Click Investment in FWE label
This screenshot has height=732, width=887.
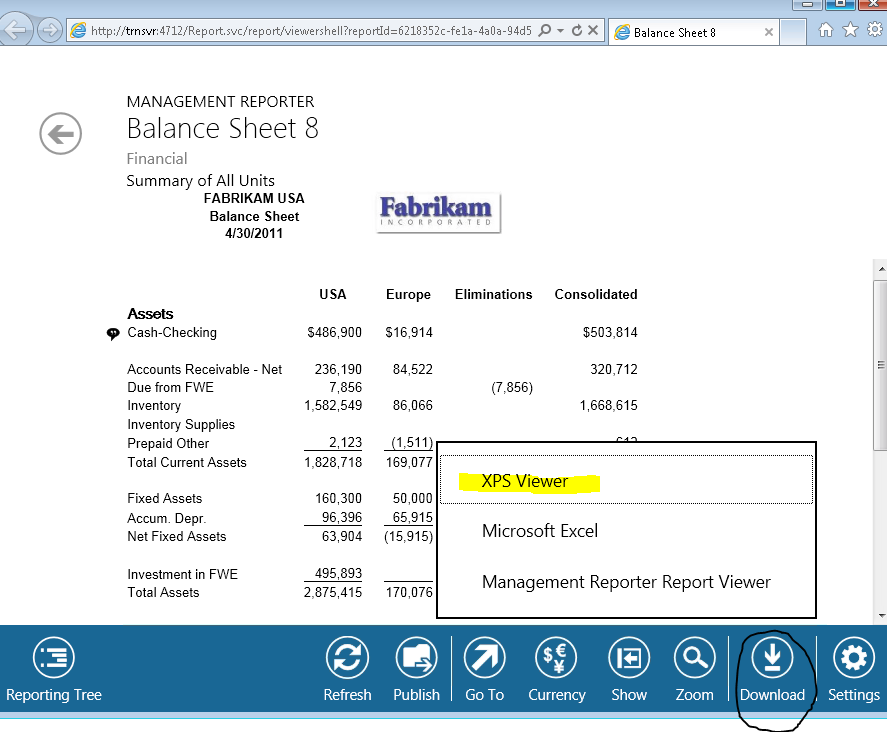click(182, 574)
